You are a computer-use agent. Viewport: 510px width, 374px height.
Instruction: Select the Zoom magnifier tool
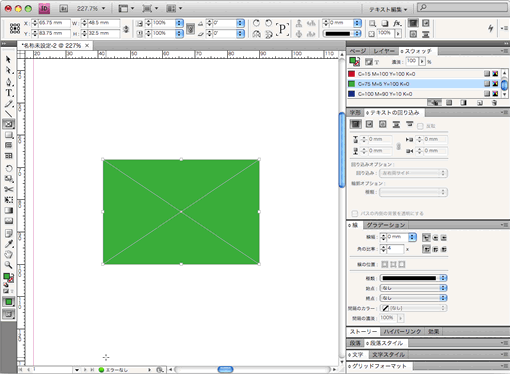pyautogui.click(x=8, y=265)
